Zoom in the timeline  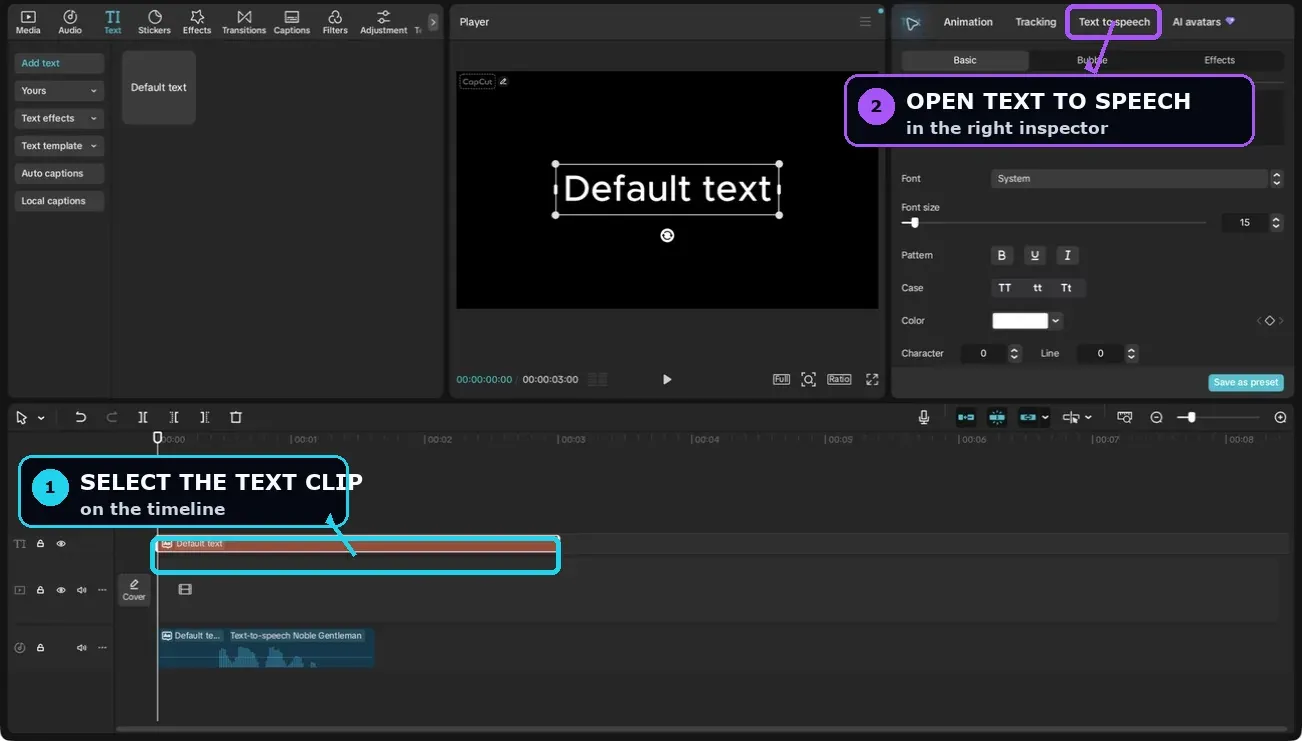point(1280,418)
